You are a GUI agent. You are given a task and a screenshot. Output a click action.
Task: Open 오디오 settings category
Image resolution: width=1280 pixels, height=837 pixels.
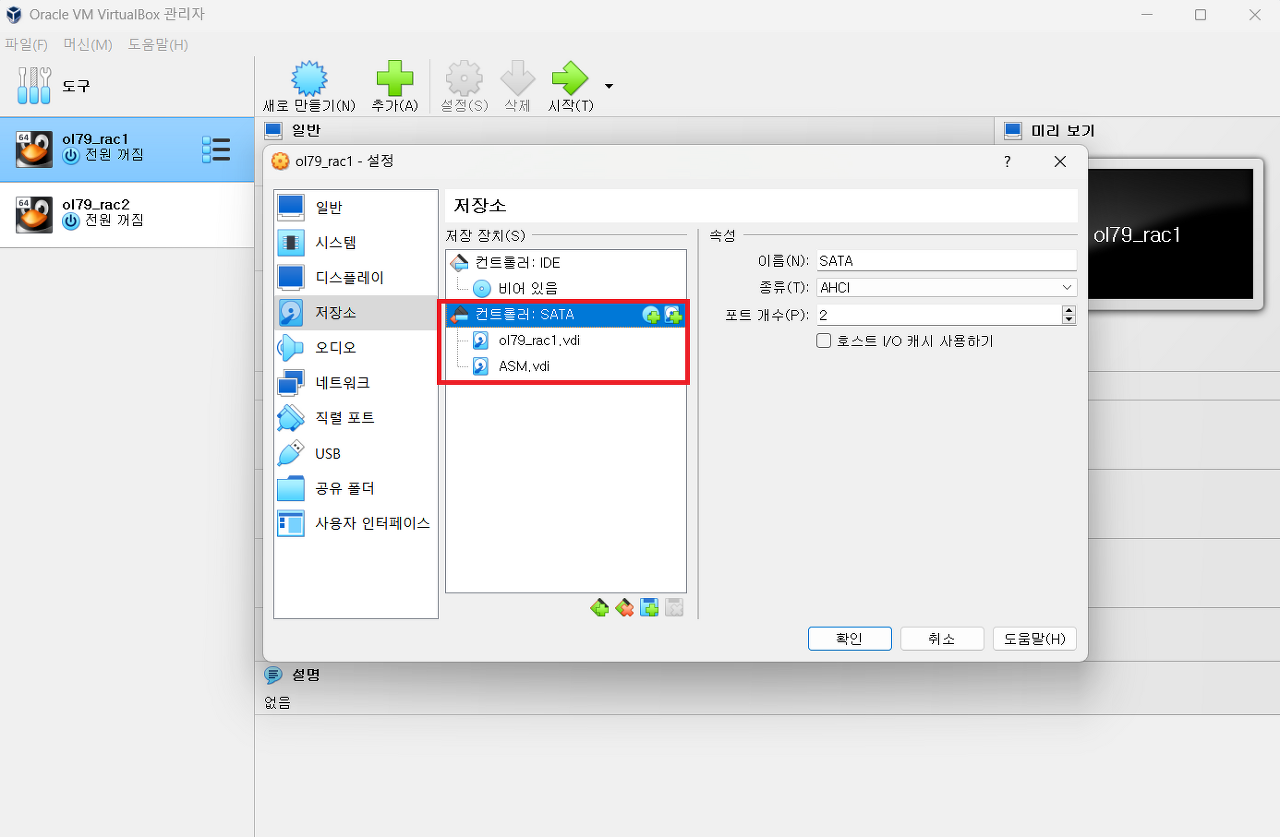click(356, 348)
